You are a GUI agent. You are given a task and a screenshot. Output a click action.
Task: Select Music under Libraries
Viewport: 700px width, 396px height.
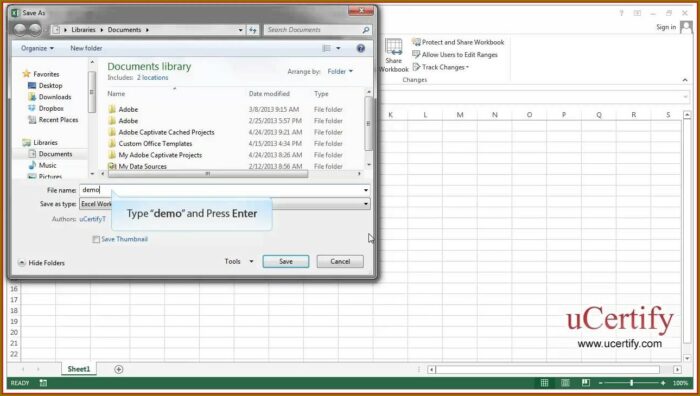42,165
